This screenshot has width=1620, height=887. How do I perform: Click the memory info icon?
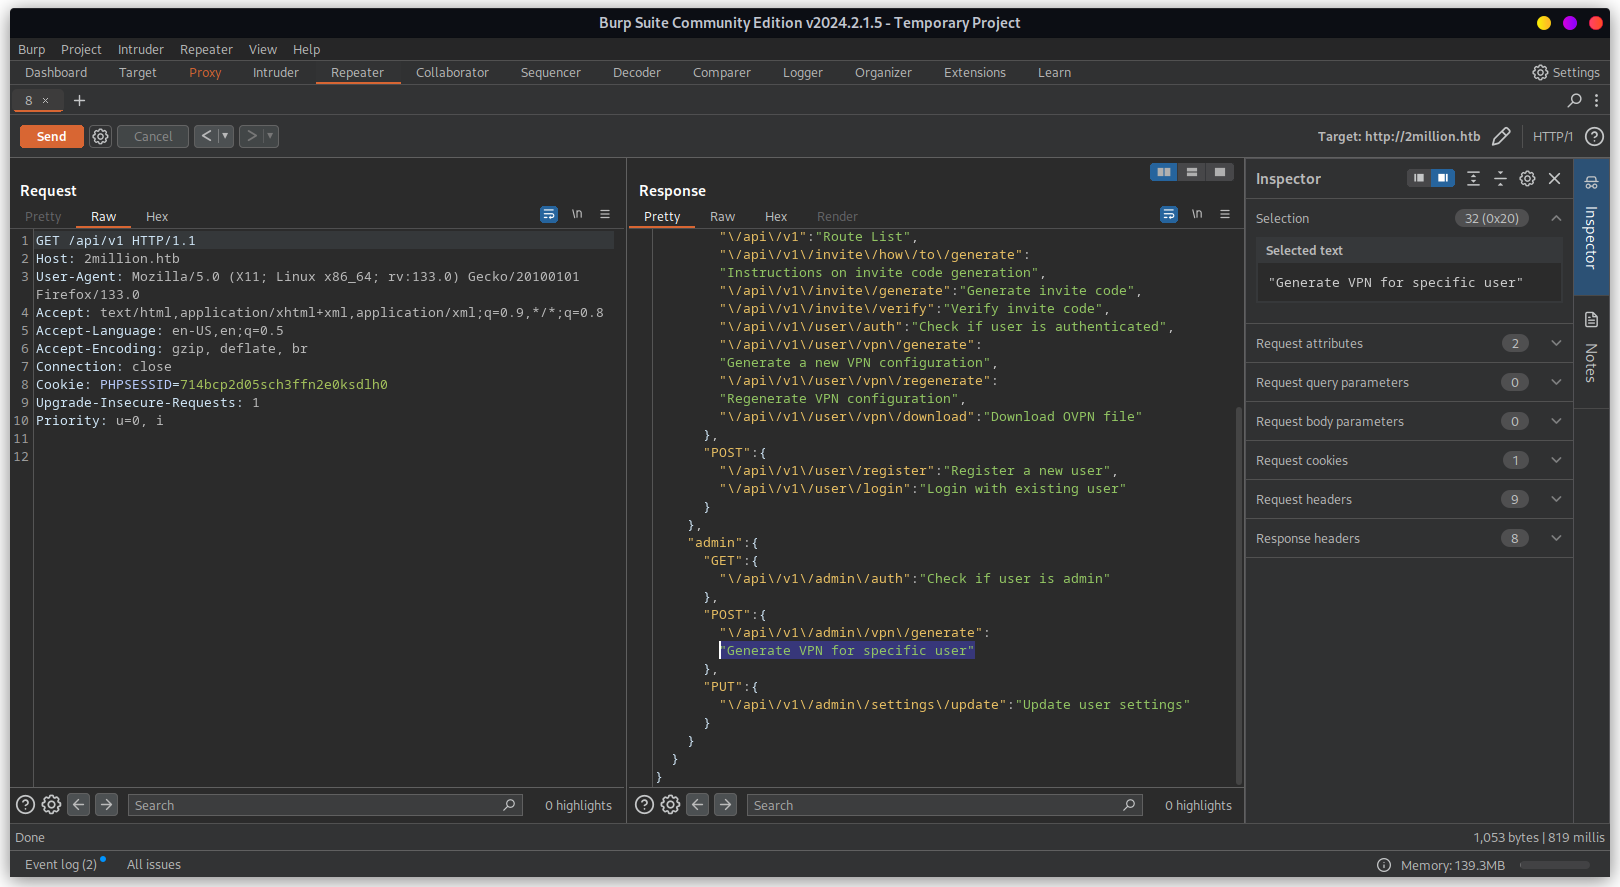click(x=1384, y=865)
